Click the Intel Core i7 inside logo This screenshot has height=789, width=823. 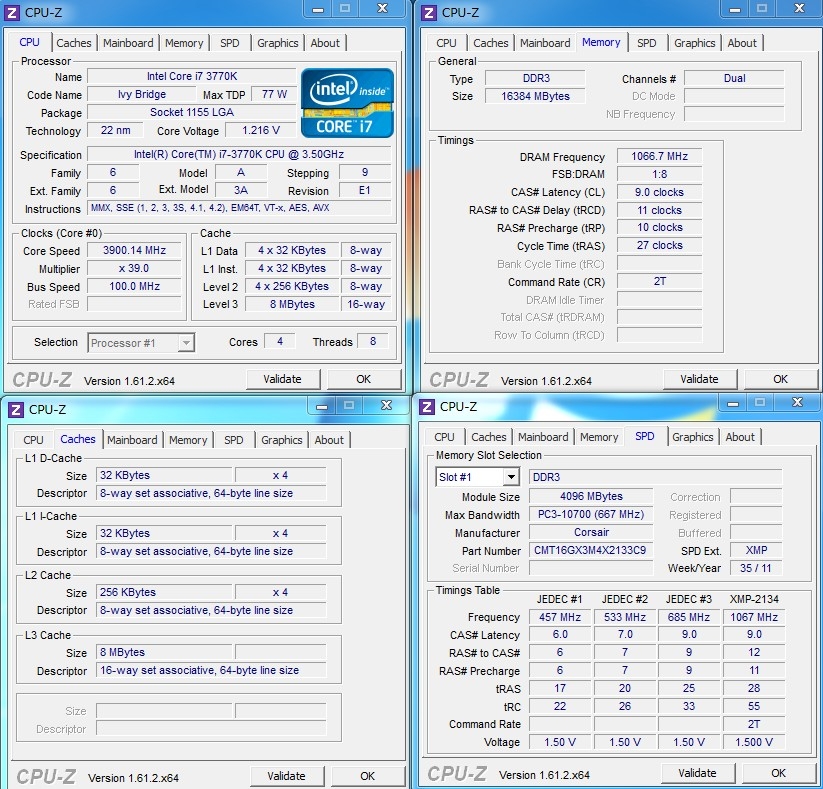348,102
